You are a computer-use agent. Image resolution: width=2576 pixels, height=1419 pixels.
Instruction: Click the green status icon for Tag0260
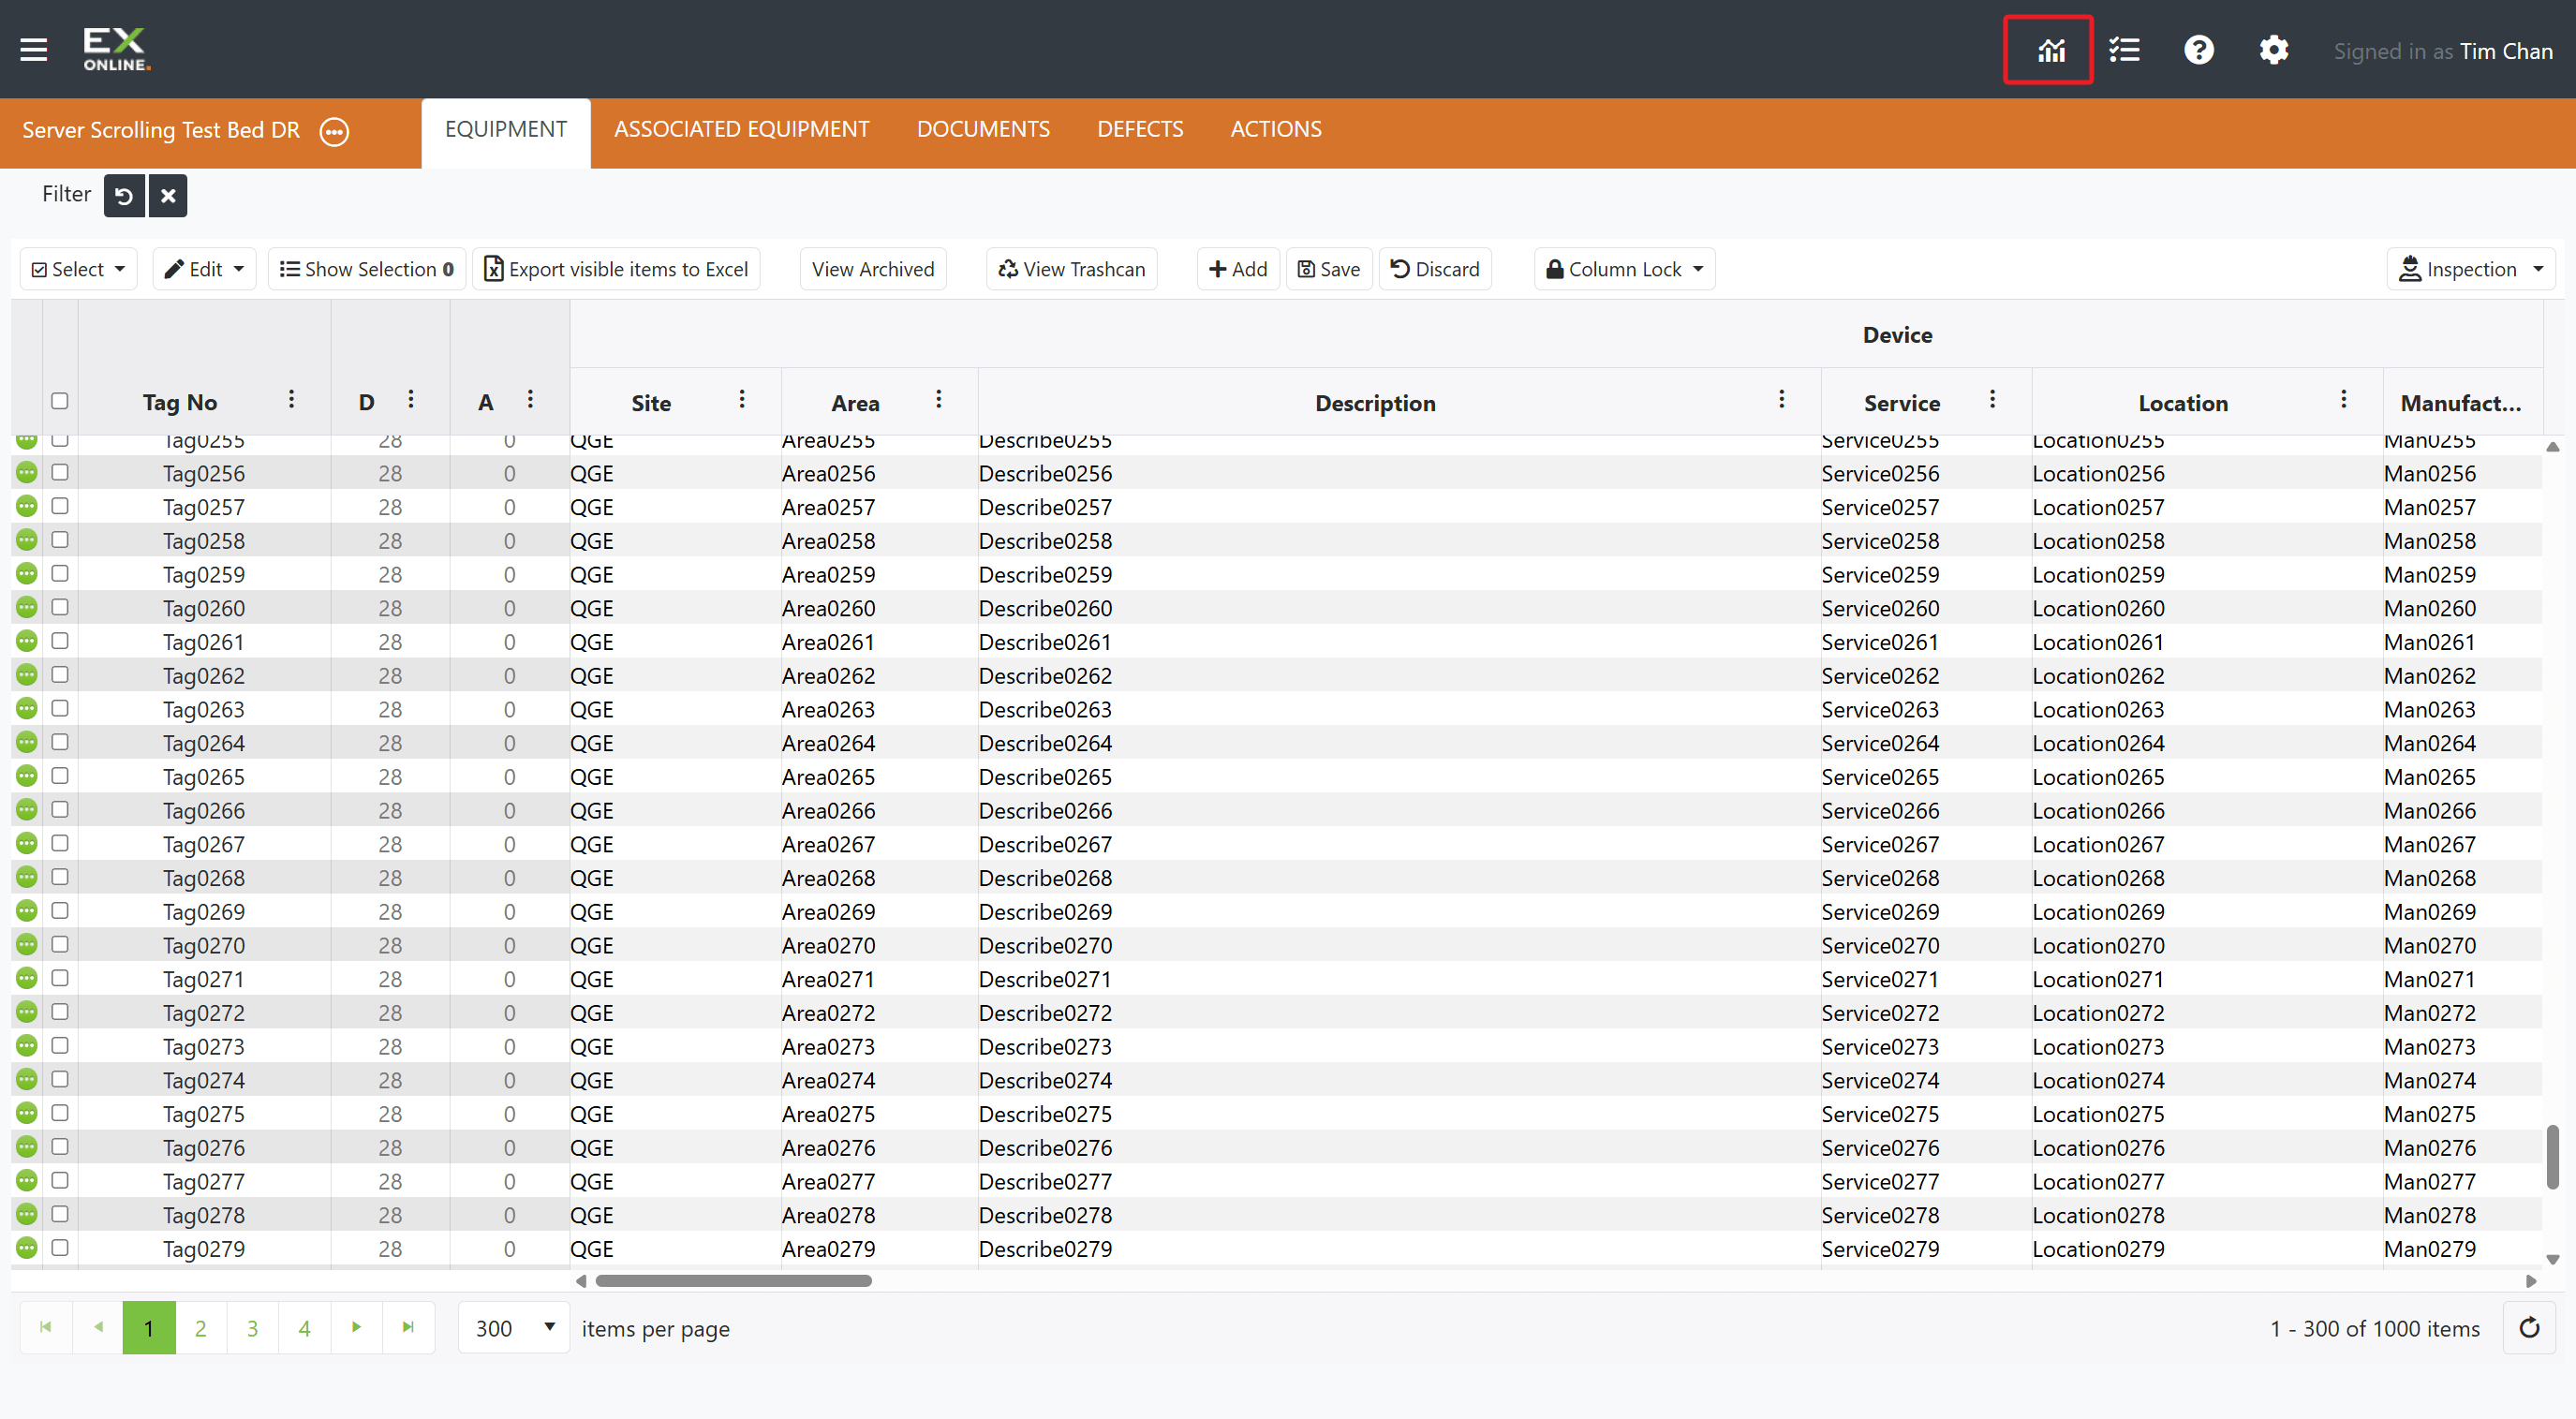coord(27,607)
